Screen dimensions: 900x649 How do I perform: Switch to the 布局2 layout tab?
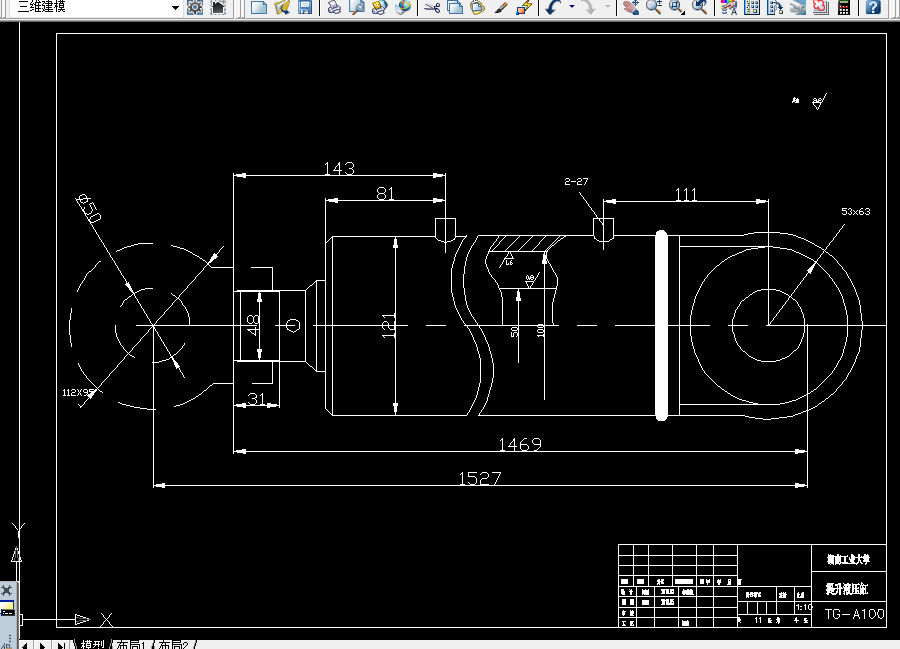click(x=173, y=644)
